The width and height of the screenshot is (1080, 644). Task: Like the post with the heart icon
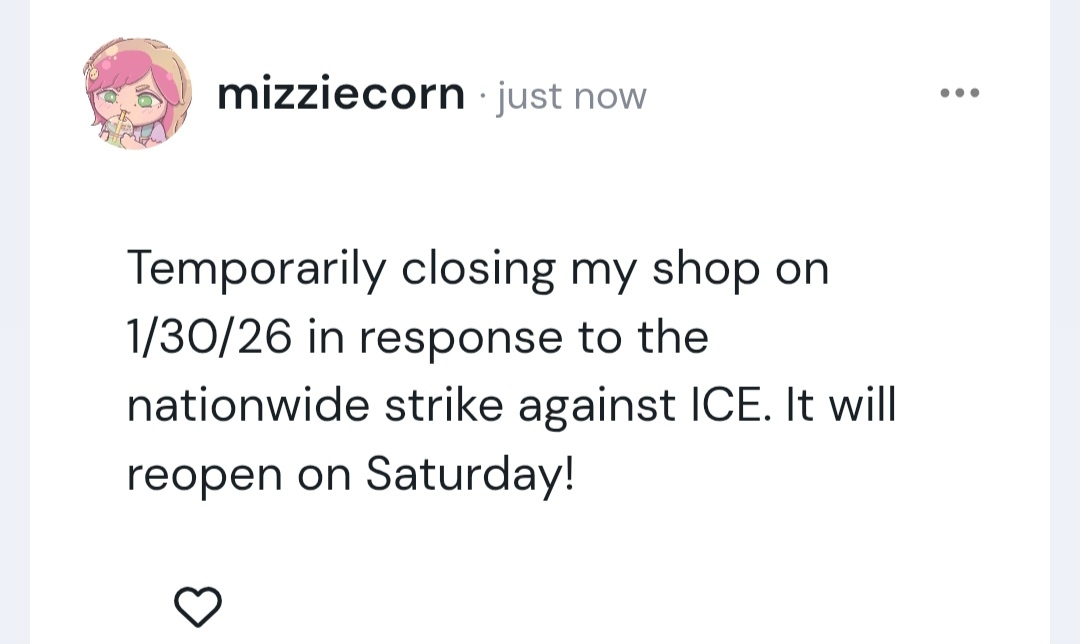click(198, 605)
